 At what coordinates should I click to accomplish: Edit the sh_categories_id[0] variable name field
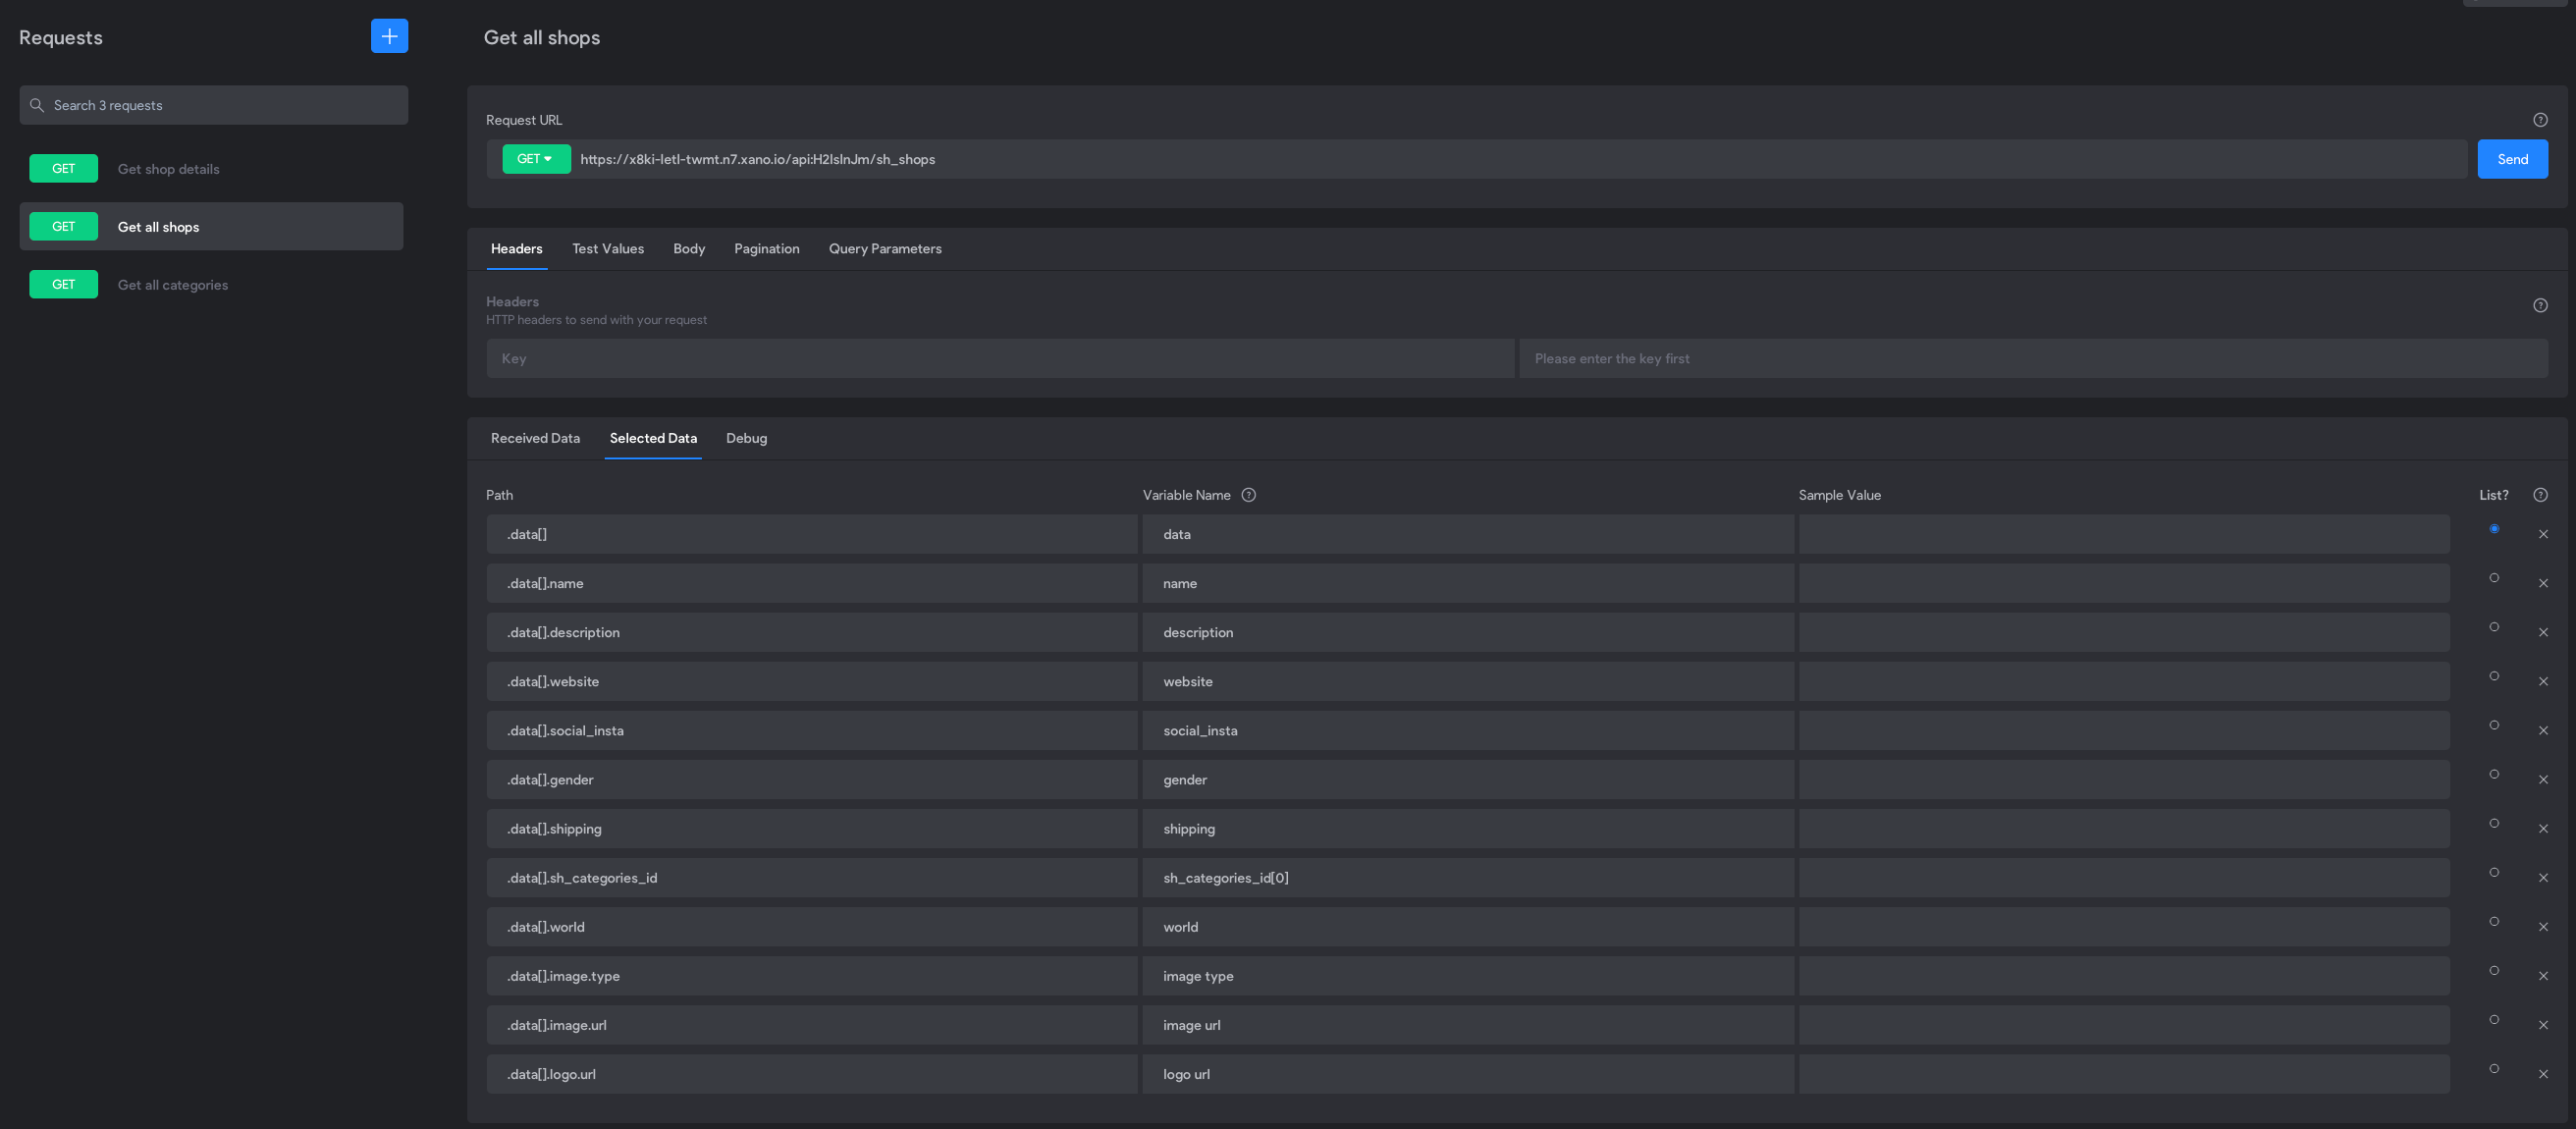[x=1467, y=878]
